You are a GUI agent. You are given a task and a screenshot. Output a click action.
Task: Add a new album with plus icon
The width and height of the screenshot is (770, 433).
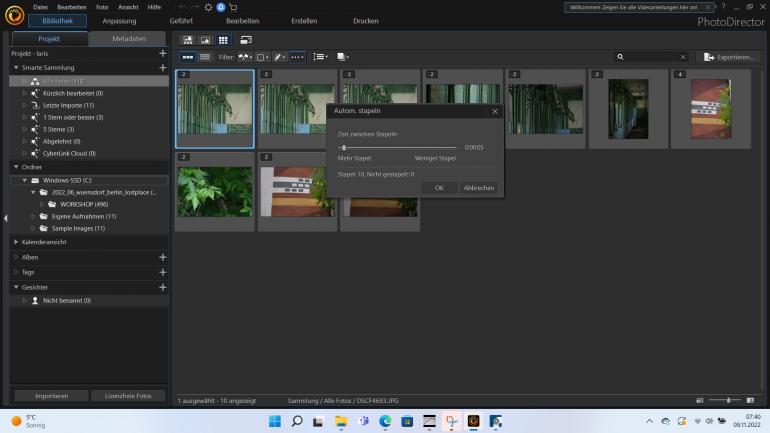point(162,257)
